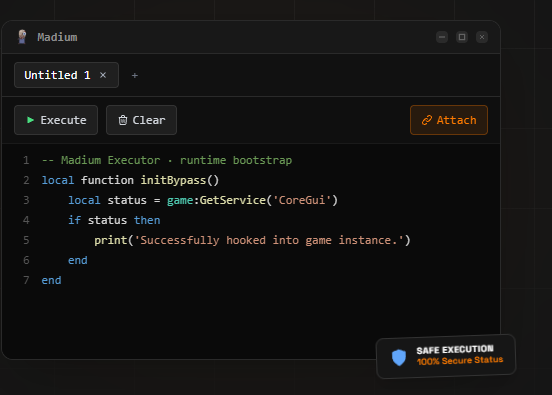The height and width of the screenshot is (395, 552).
Task: Maximize the Madium window
Action: pyautogui.click(x=462, y=37)
